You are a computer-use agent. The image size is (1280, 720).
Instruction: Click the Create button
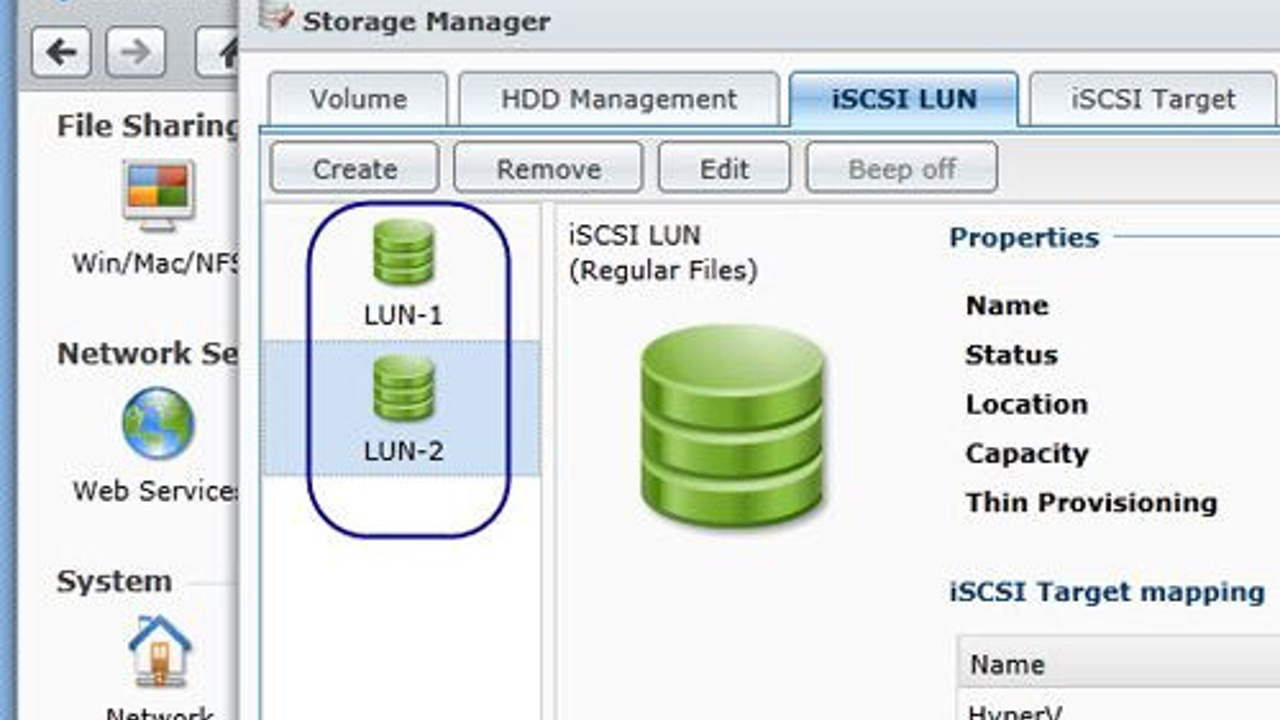(355, 168)
